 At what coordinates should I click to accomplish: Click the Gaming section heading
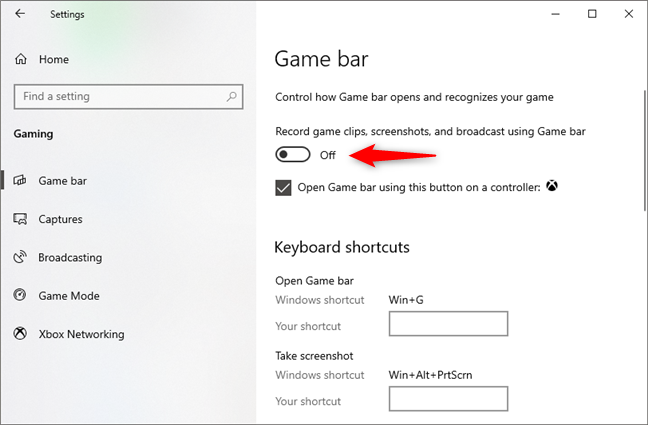[x=33, y=134]
